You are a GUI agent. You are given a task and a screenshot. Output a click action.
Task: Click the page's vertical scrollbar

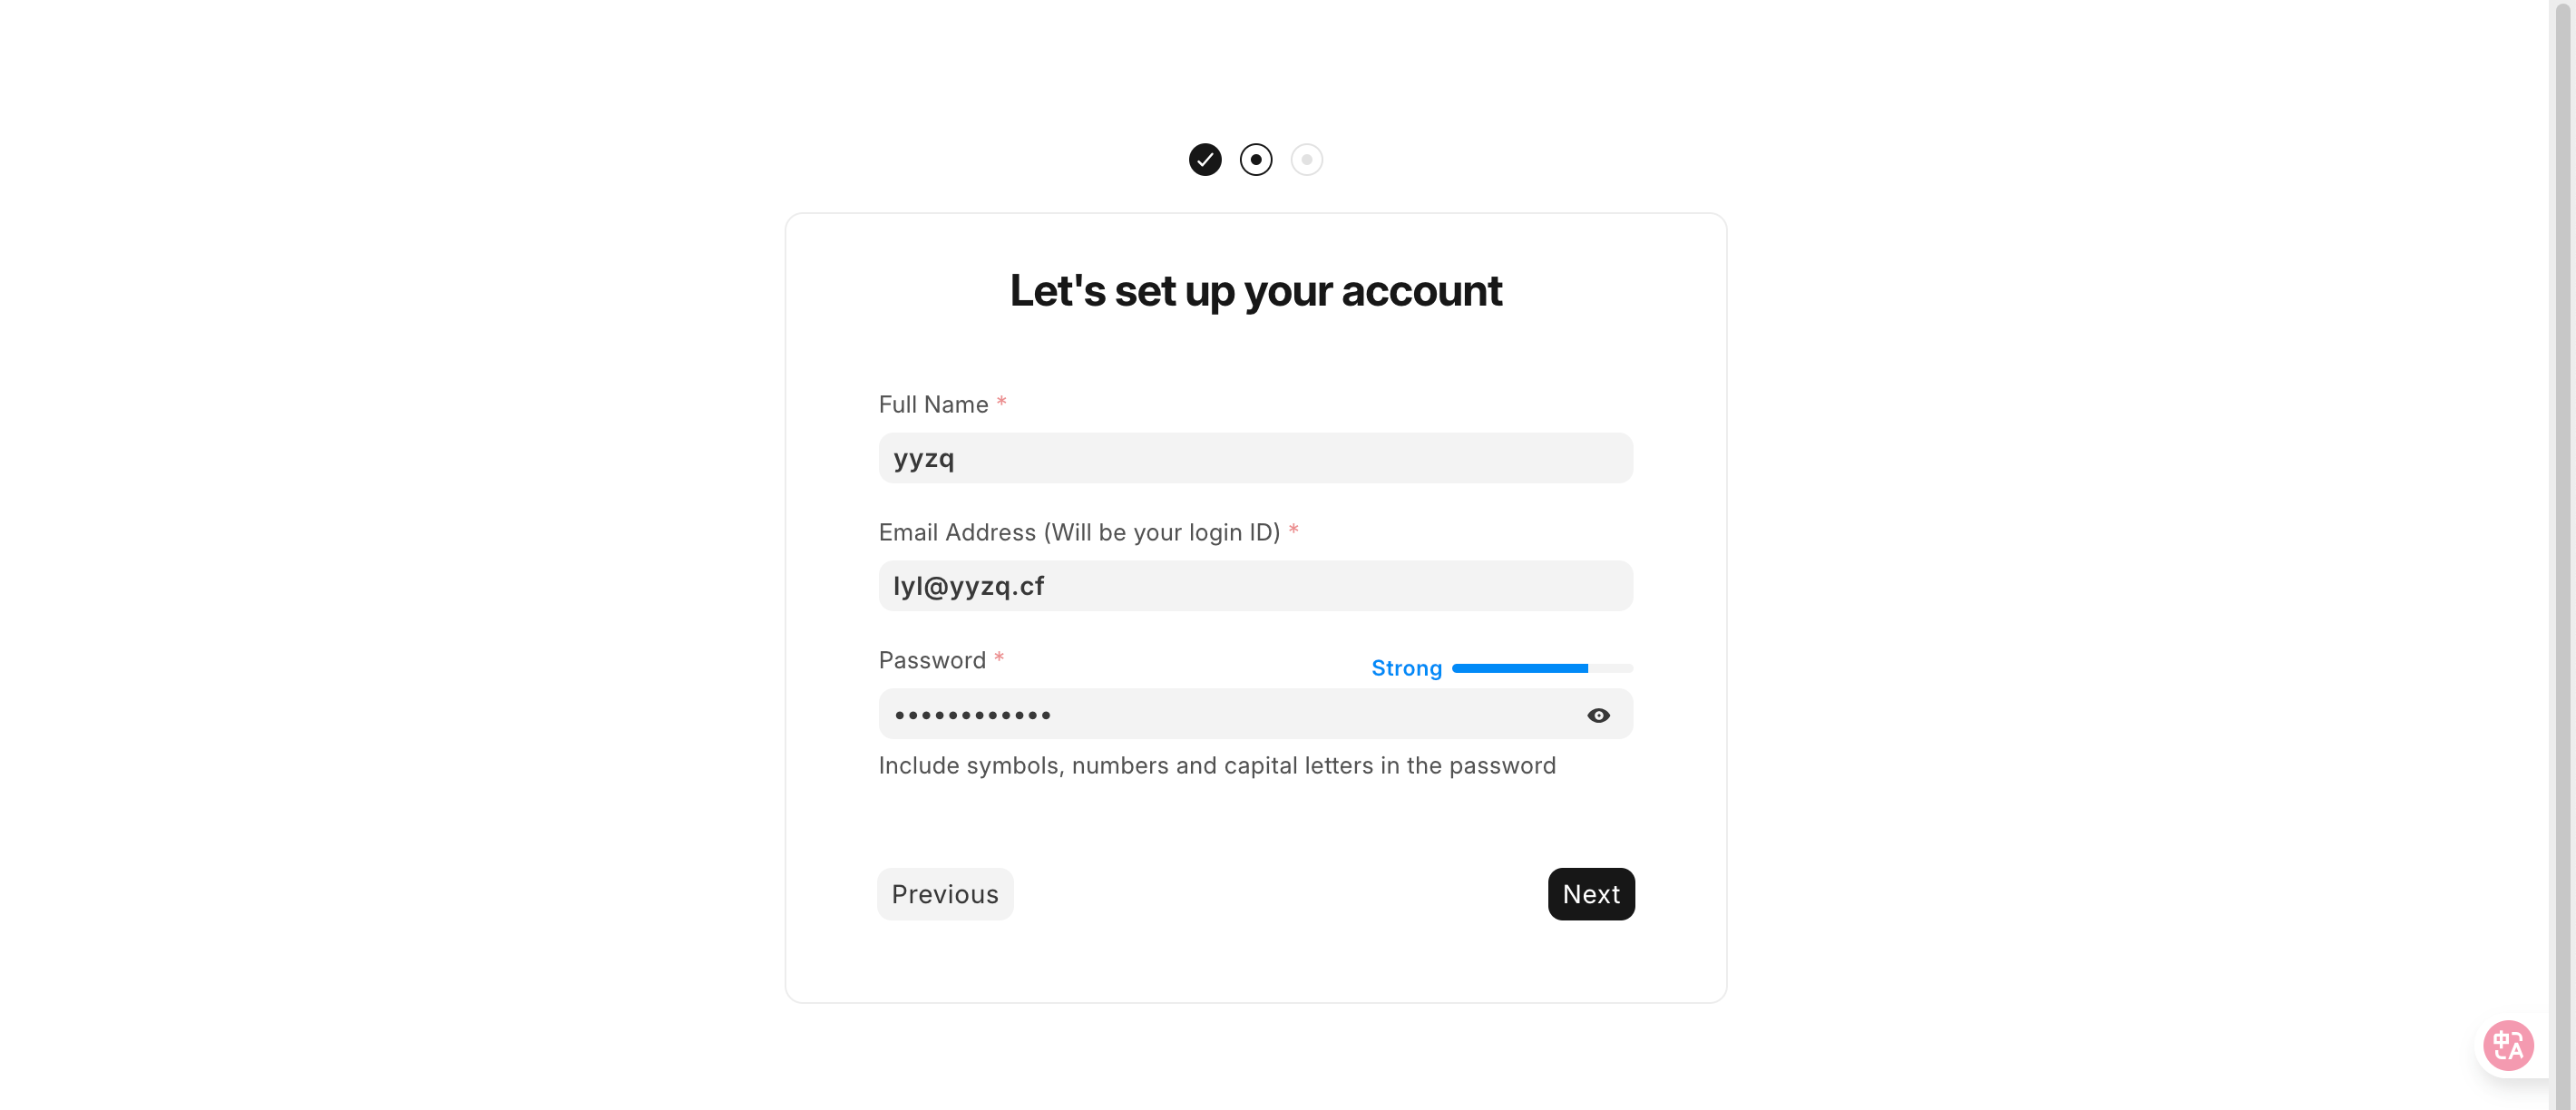click(2562, 500)
